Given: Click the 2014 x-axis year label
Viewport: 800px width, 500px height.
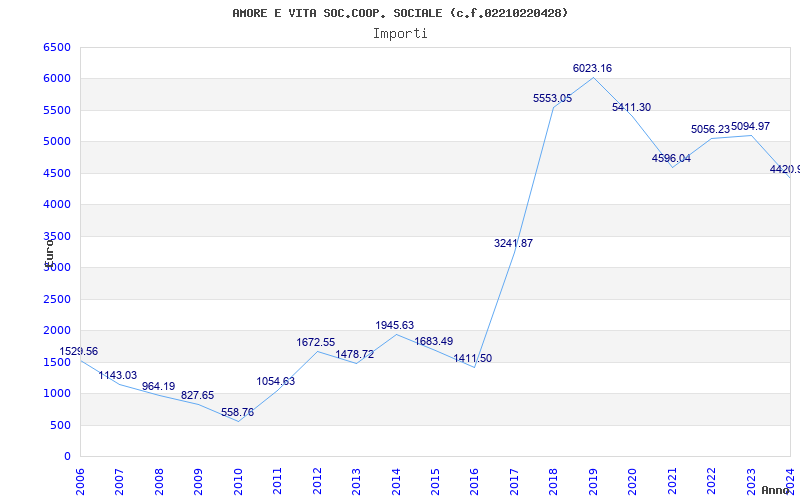Looking at the screenshot, I should click(396, 481).
